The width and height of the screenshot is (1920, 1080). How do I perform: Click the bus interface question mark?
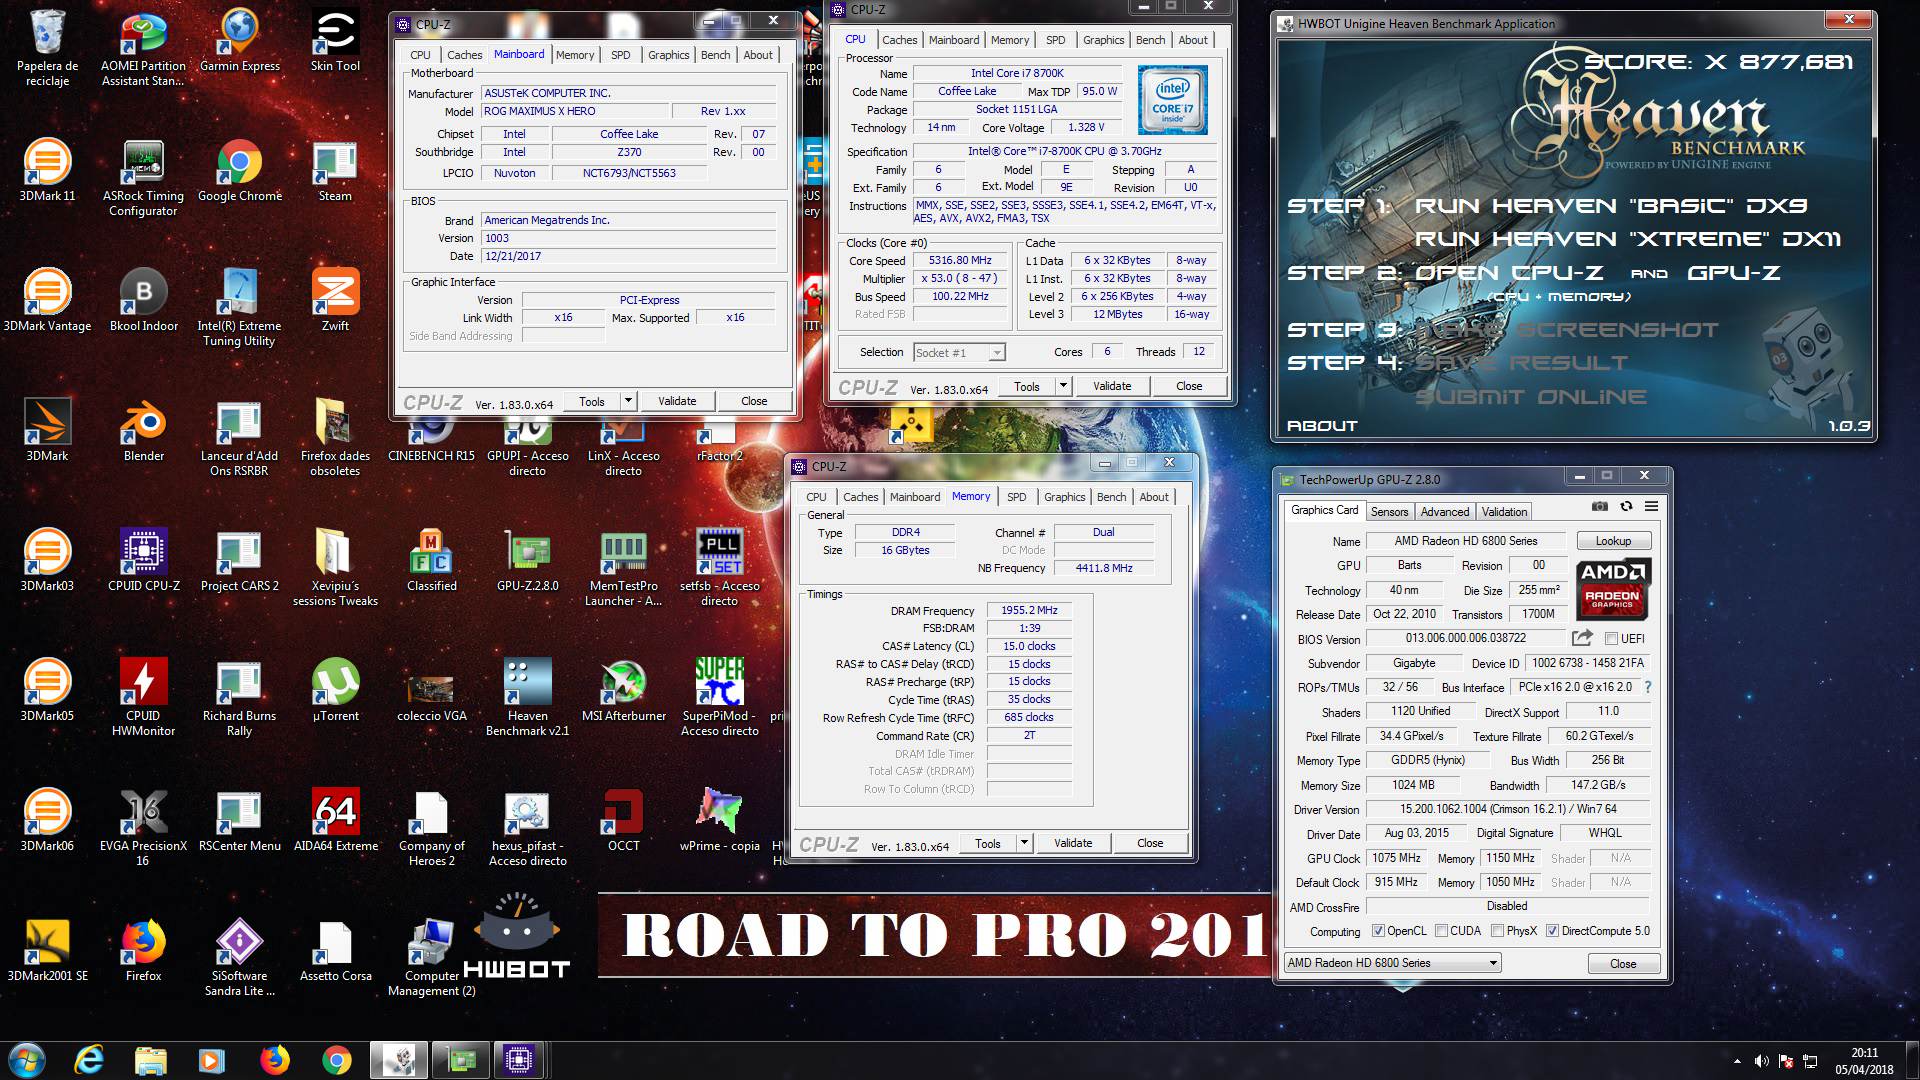1647,687
